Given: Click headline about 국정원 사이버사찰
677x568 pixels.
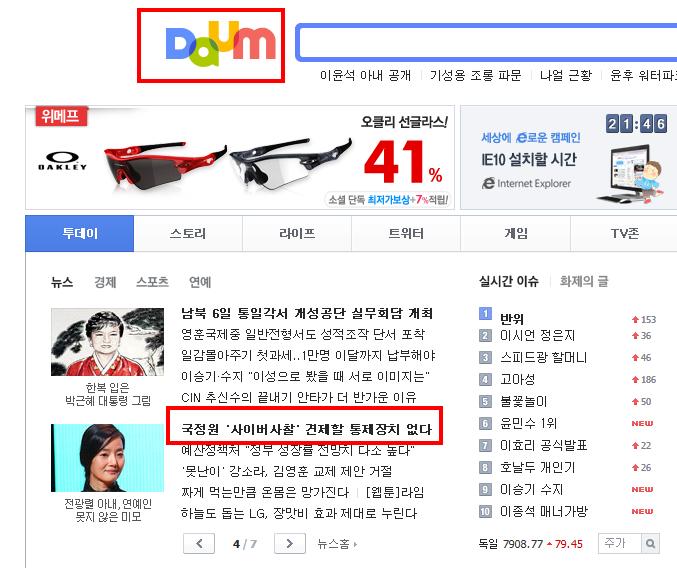Looking at the screenshot, I should click(x=307, y=429).
